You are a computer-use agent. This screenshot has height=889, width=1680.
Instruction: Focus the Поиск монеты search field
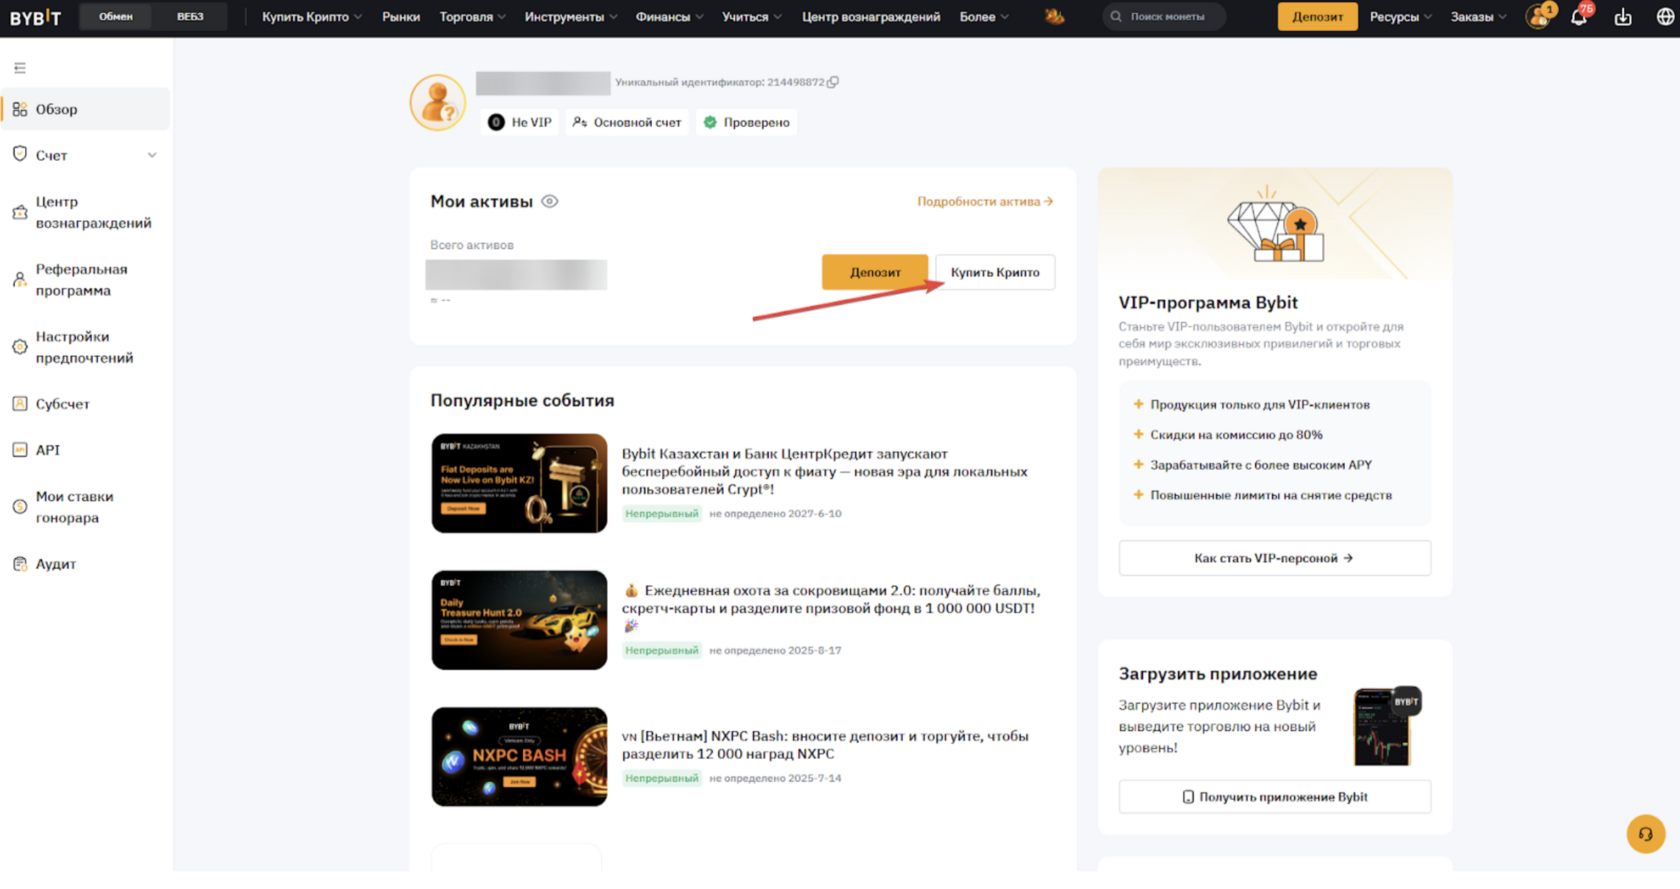pyautogui.click(x=1164, y=17)
